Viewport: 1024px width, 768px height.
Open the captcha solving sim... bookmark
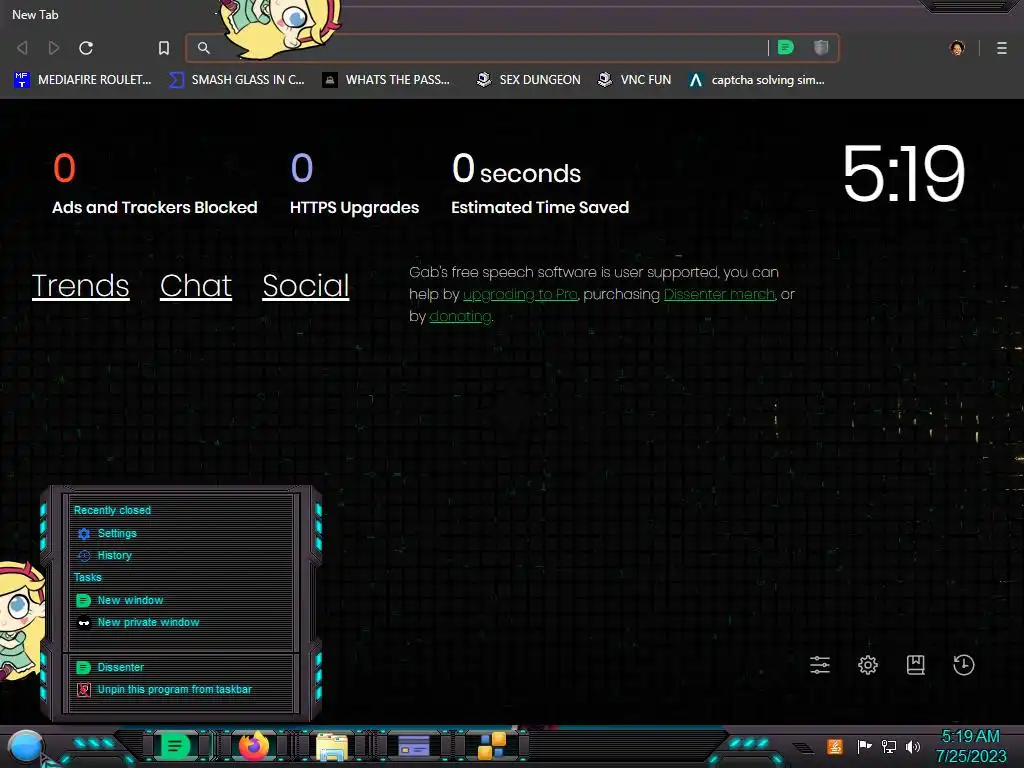point(757,80)
